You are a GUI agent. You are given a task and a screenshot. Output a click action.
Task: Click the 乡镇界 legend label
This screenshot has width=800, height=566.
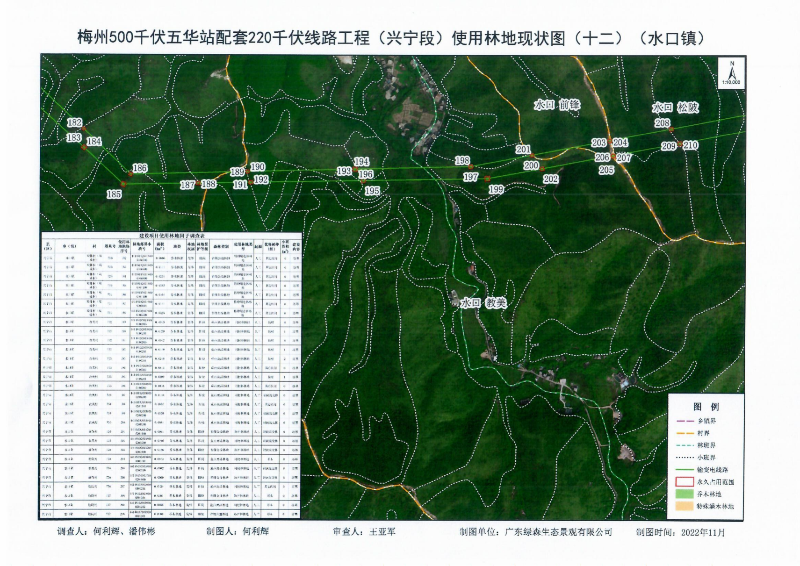point(707,422)
